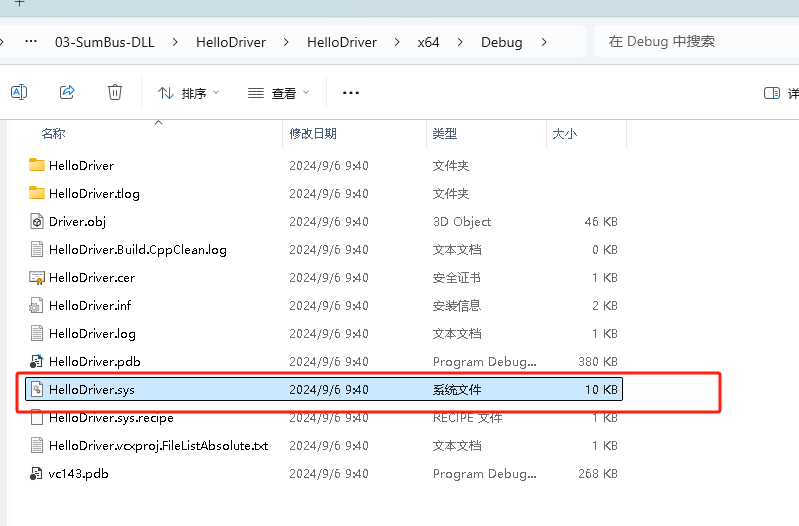Click the 3D Object type cell
The image size is (799, 526).
(x=462, y=222)
